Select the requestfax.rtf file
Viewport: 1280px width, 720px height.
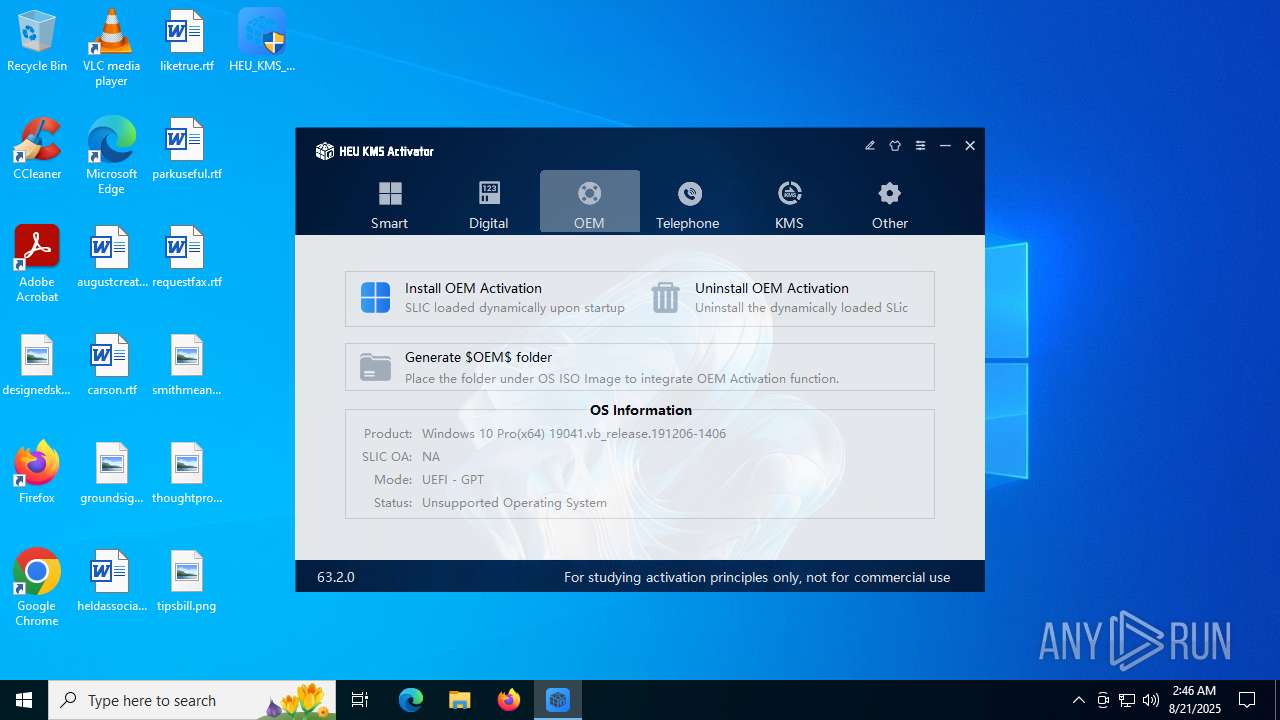186,258
